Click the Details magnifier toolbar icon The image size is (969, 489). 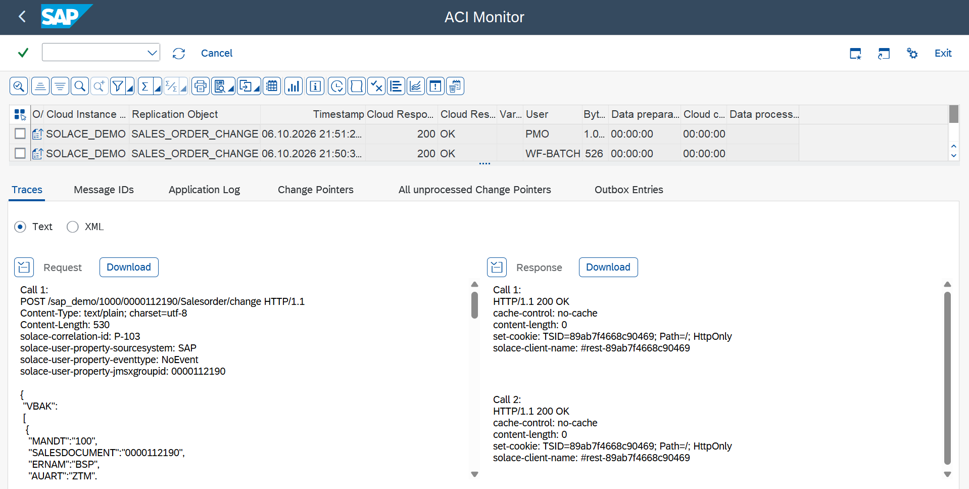pyautogui.click(x=19, y=87)
